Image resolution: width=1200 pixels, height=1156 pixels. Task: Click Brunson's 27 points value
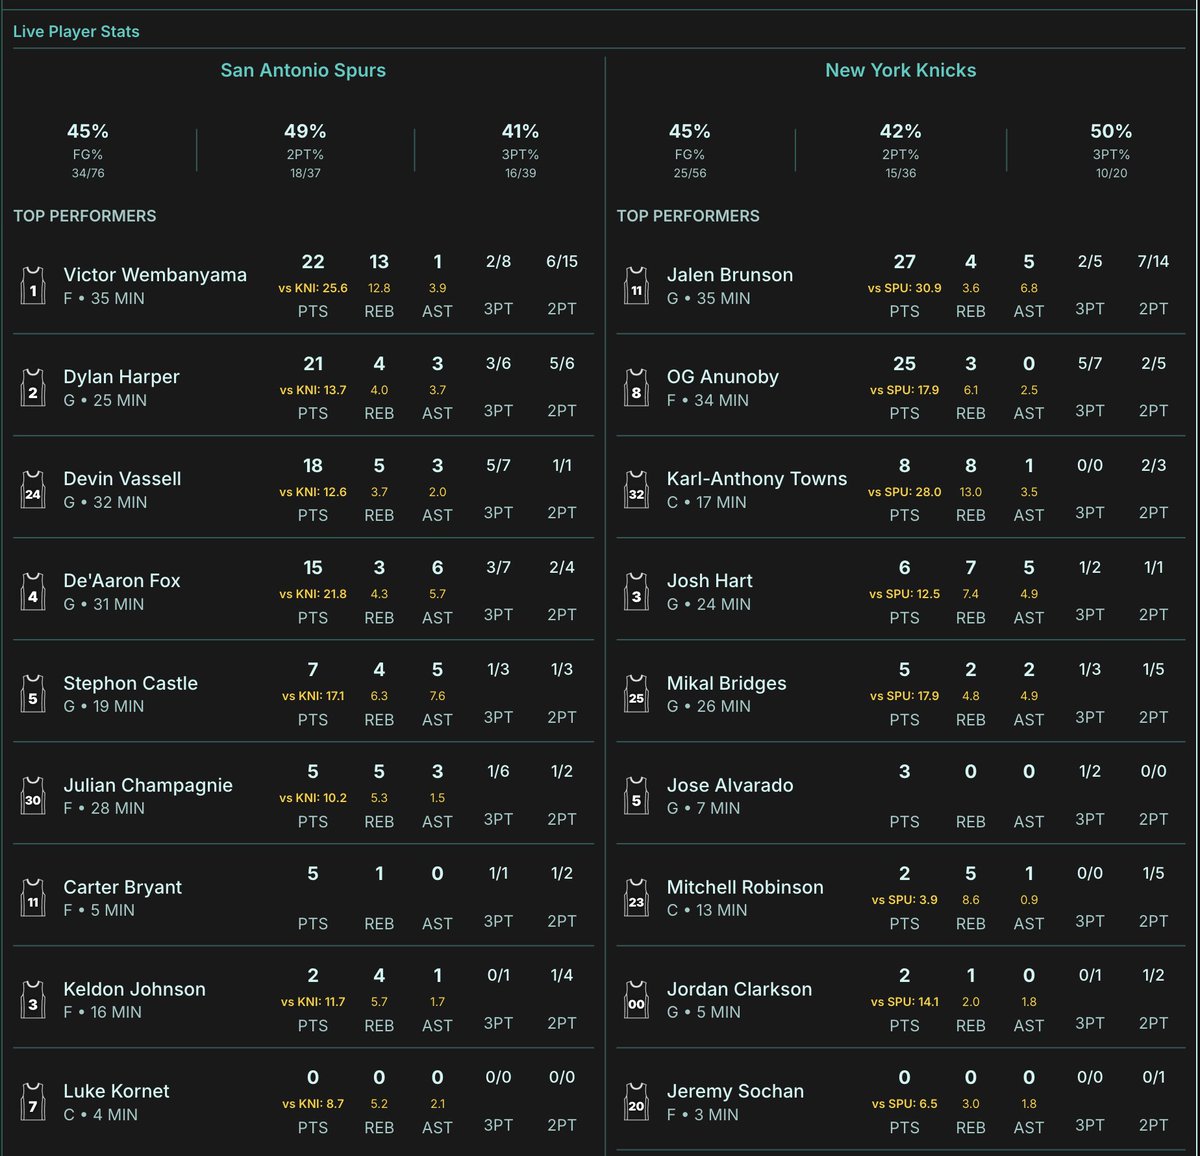coord(904,262)
